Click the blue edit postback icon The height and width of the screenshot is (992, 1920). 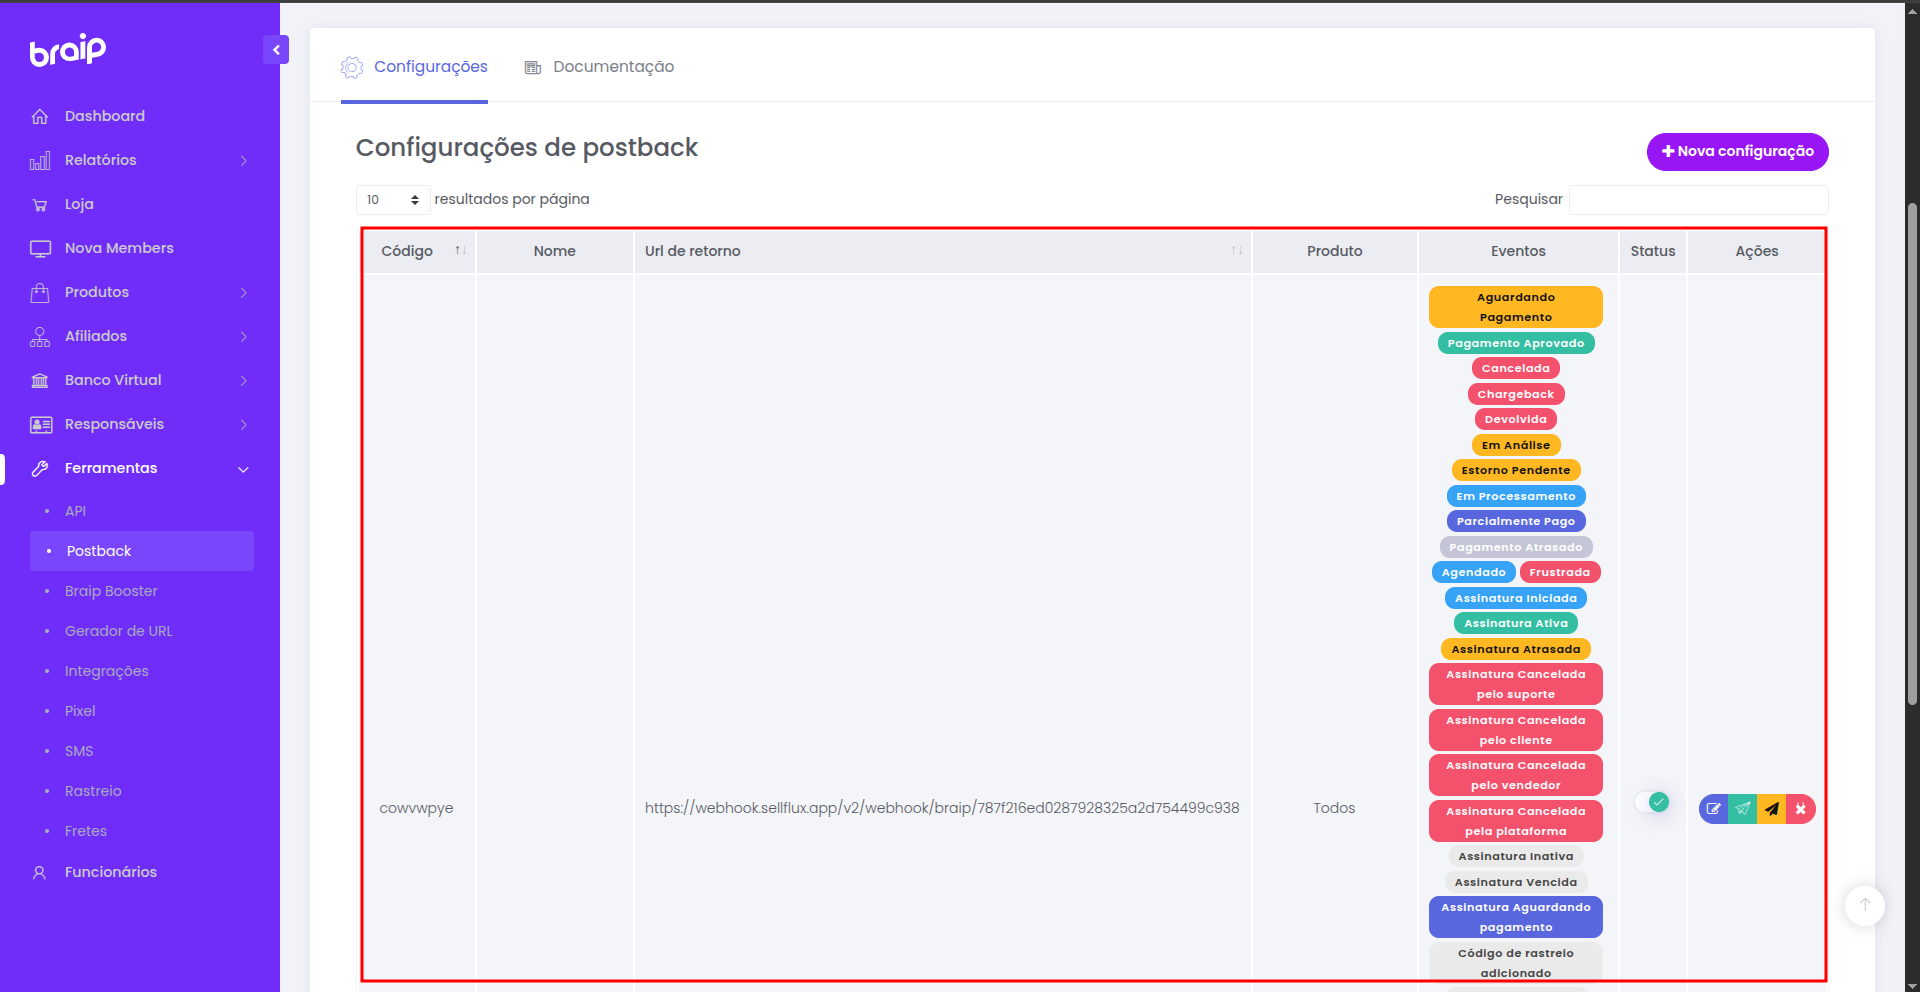[1714, 809]
